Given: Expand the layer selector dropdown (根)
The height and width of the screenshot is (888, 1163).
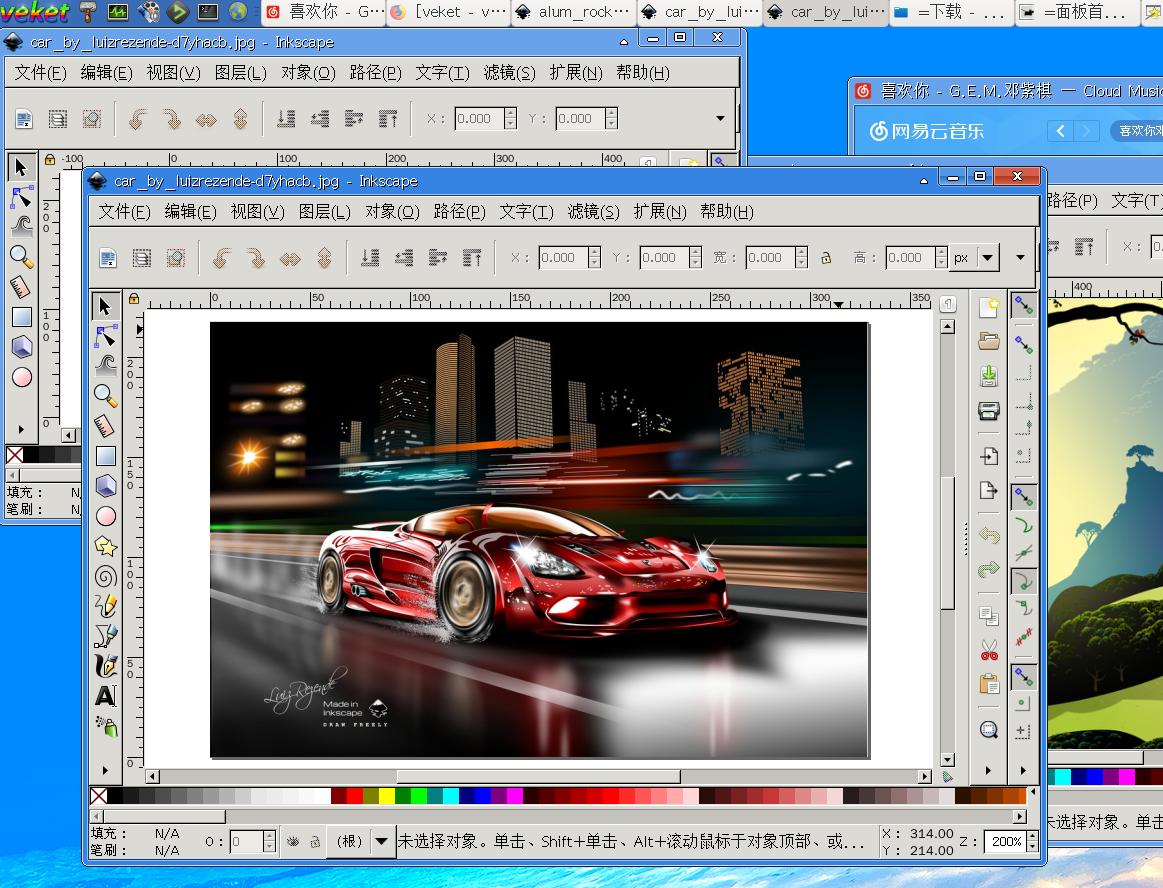Looking at the screenshot, I should tap(381, 842).
